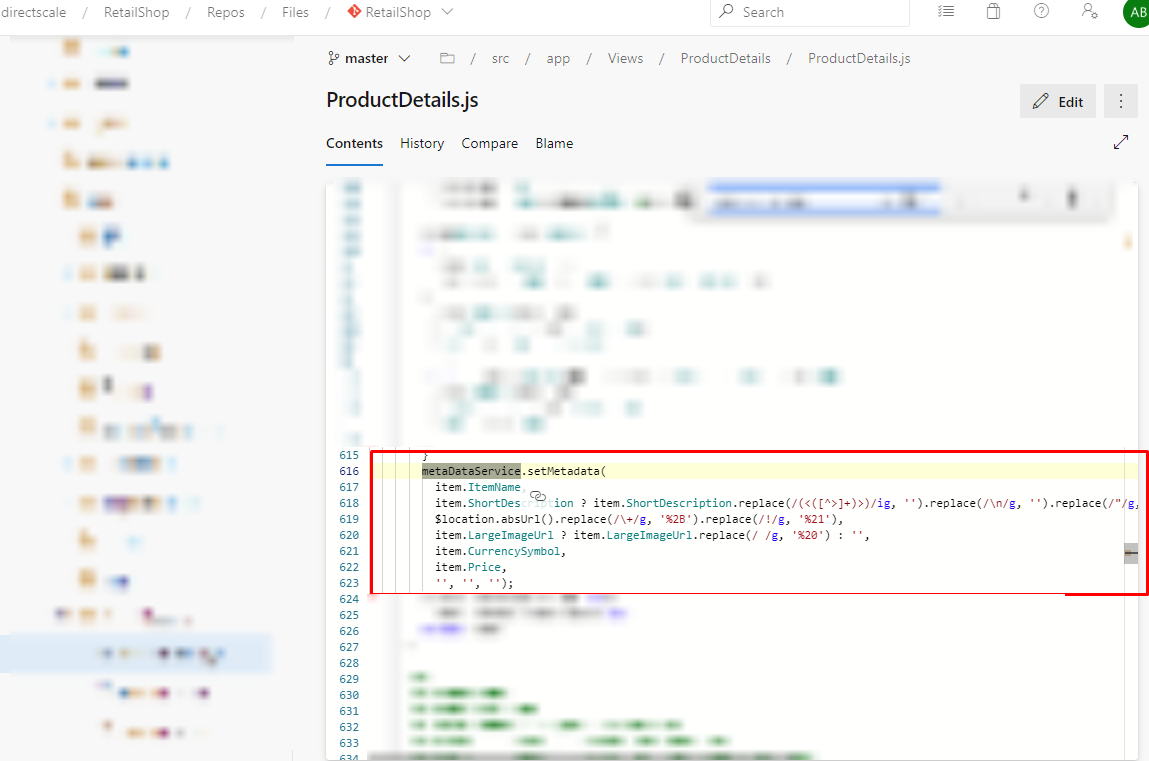Image resolution: width=1149 pixels, height=761 pixels.
Task: Go to the Views folder in the breadcrumb
Action: pyautogui.click(x=625, y=58)
